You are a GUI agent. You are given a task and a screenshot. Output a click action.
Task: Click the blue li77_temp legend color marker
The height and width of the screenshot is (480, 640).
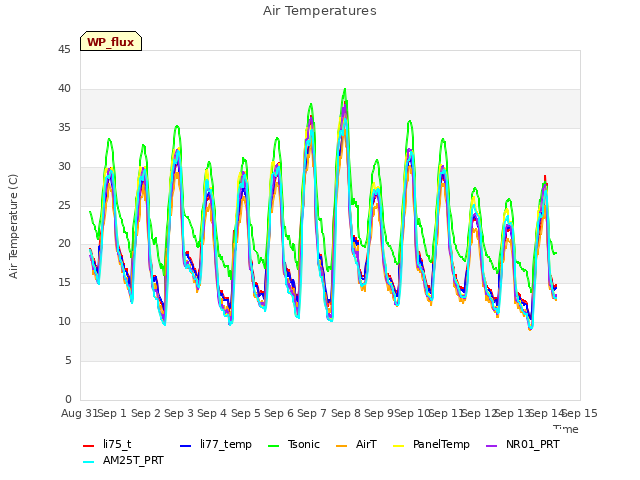(185, 445)
